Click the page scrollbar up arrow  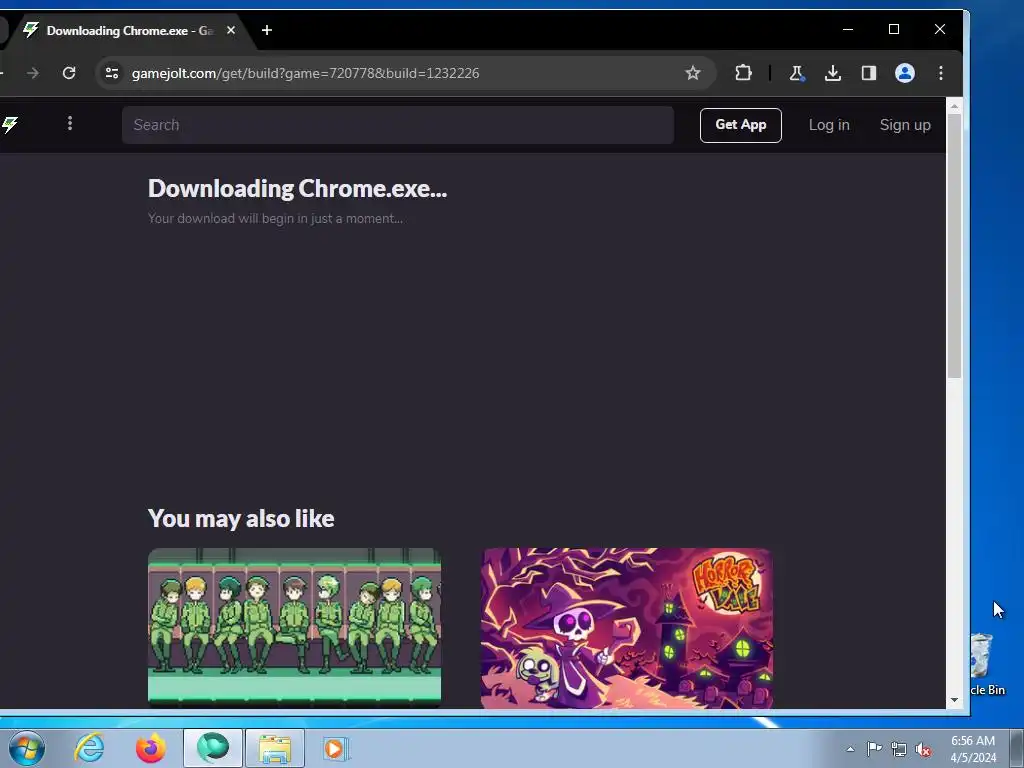tap(954, 106)
